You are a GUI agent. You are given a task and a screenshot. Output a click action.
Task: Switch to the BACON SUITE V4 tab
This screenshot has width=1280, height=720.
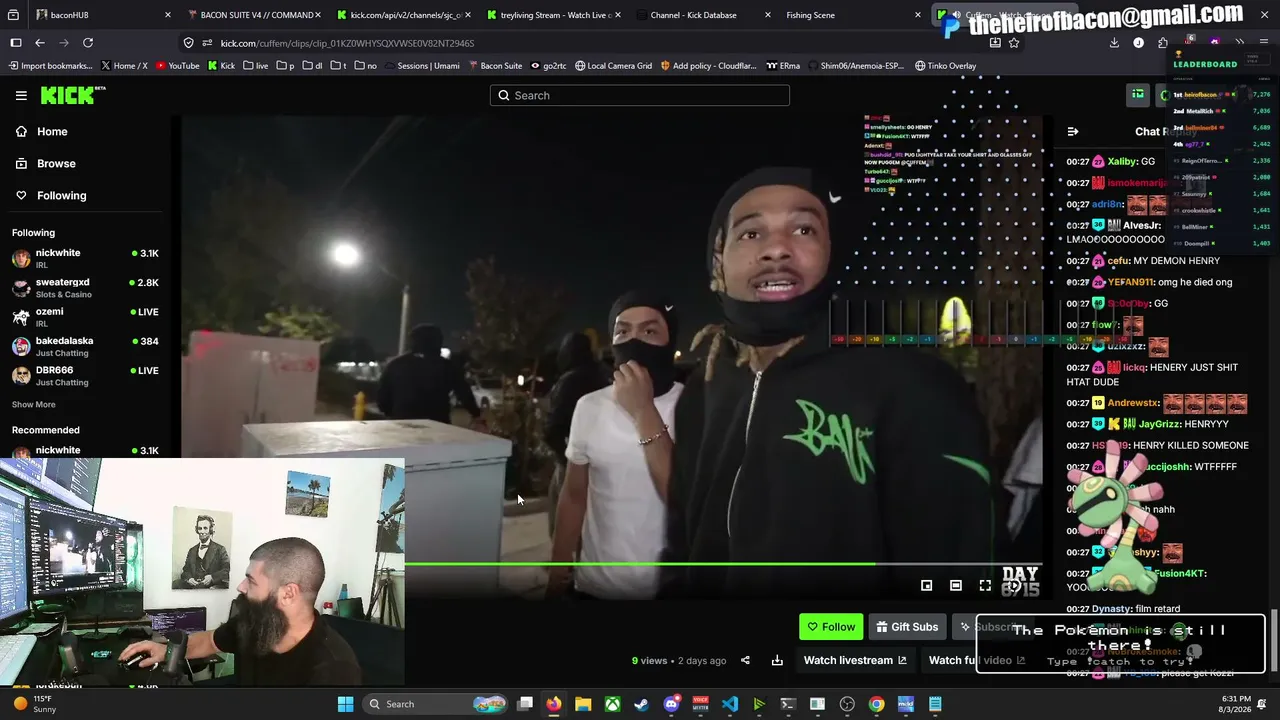pos(253,15)
